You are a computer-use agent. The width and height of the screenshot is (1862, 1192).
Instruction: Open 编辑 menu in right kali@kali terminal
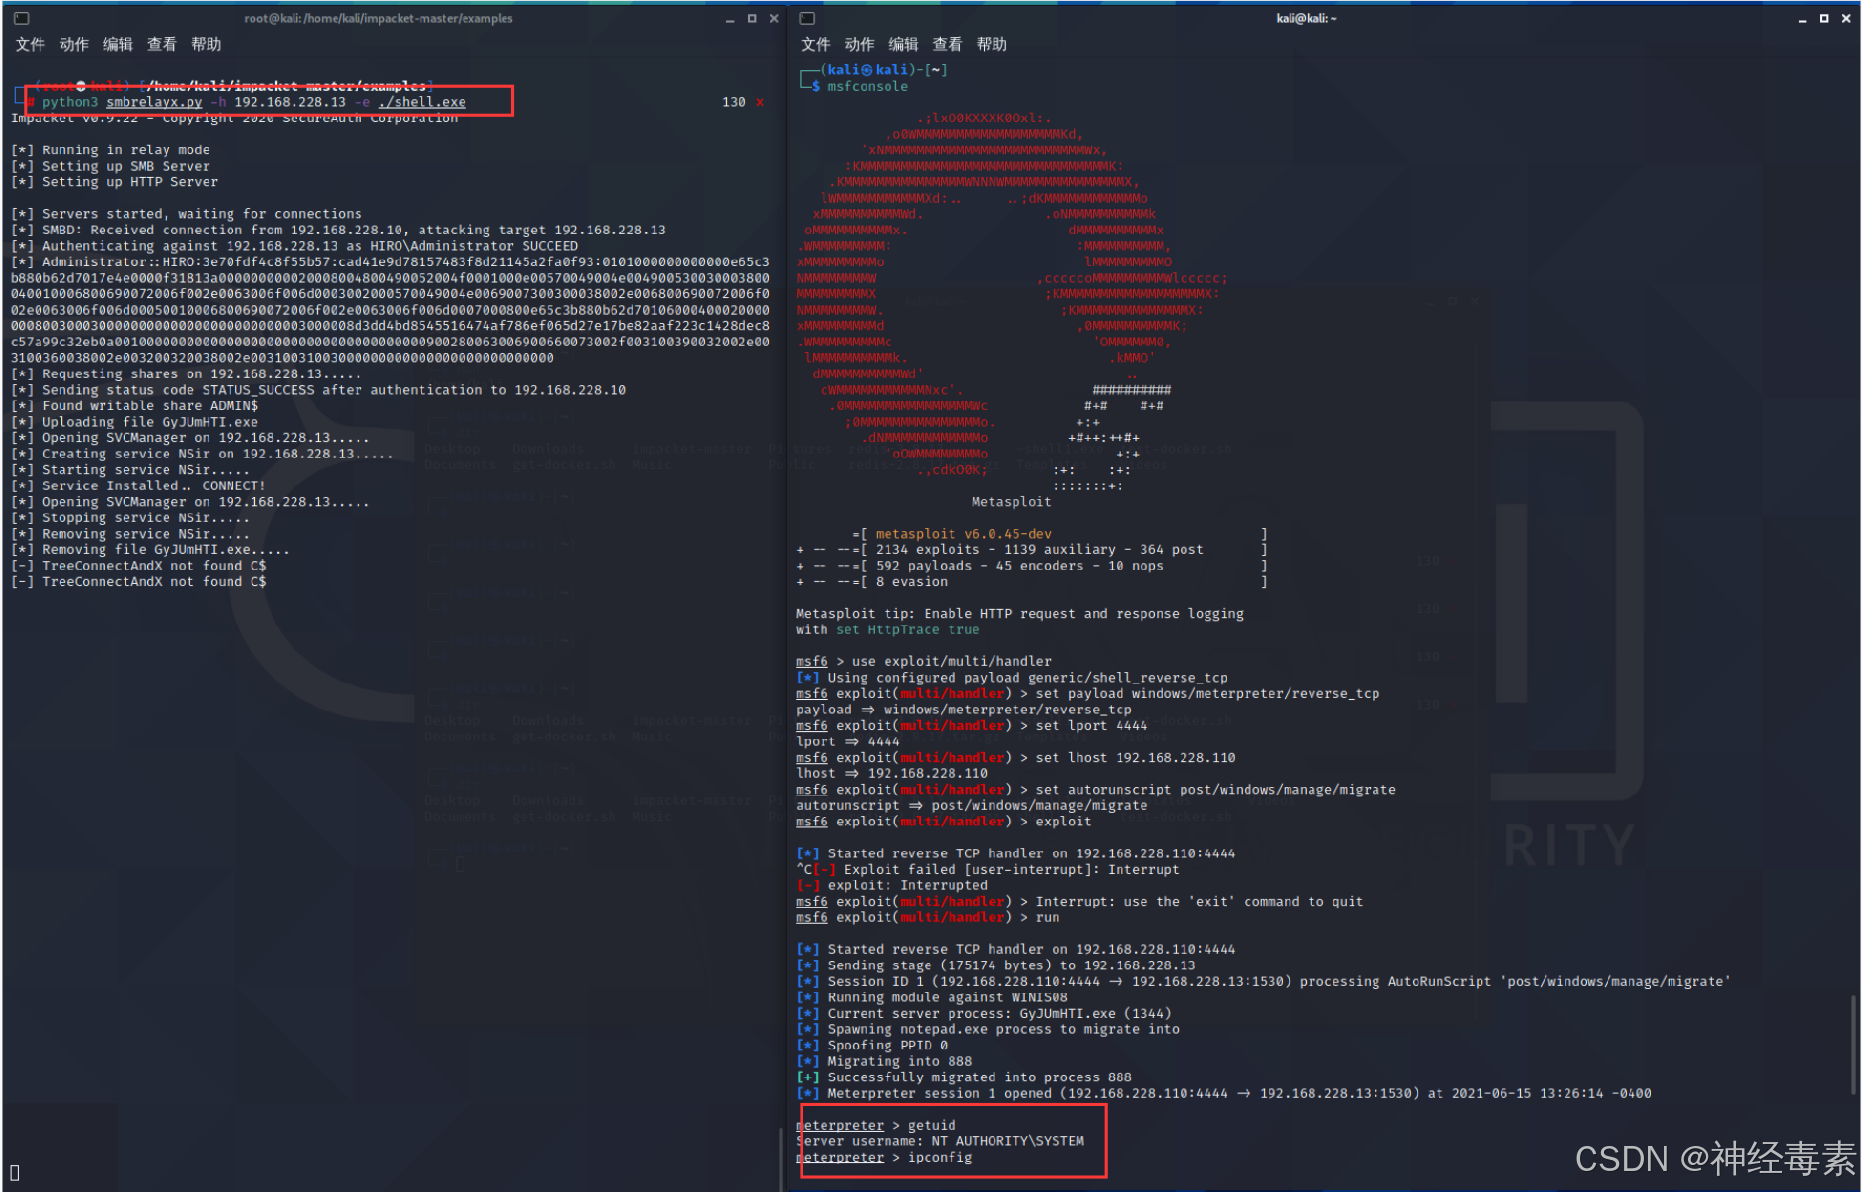pos(903,44)
